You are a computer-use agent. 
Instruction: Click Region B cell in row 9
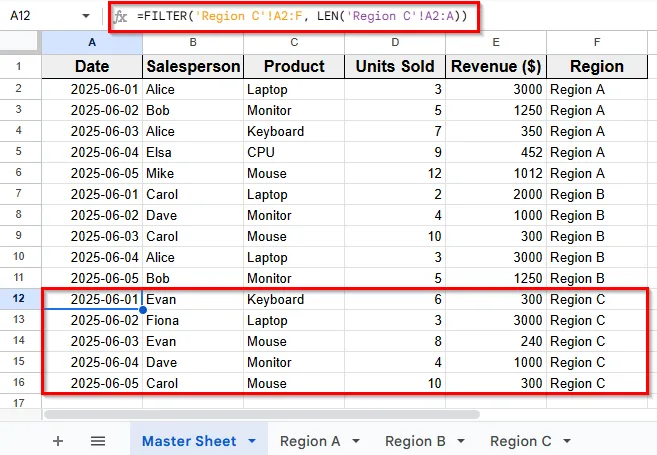coord(597,236)
